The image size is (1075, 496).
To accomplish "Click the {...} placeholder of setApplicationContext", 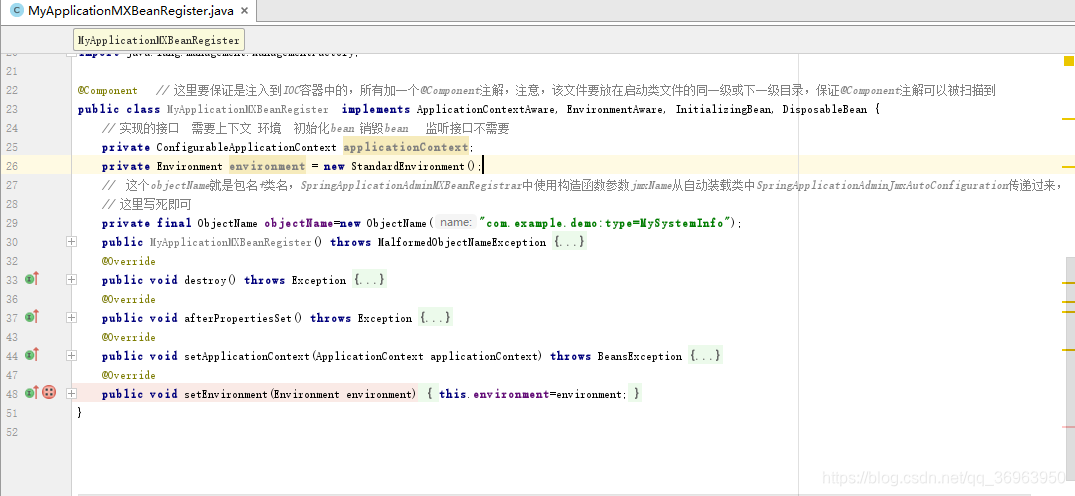I will point(705,356).
